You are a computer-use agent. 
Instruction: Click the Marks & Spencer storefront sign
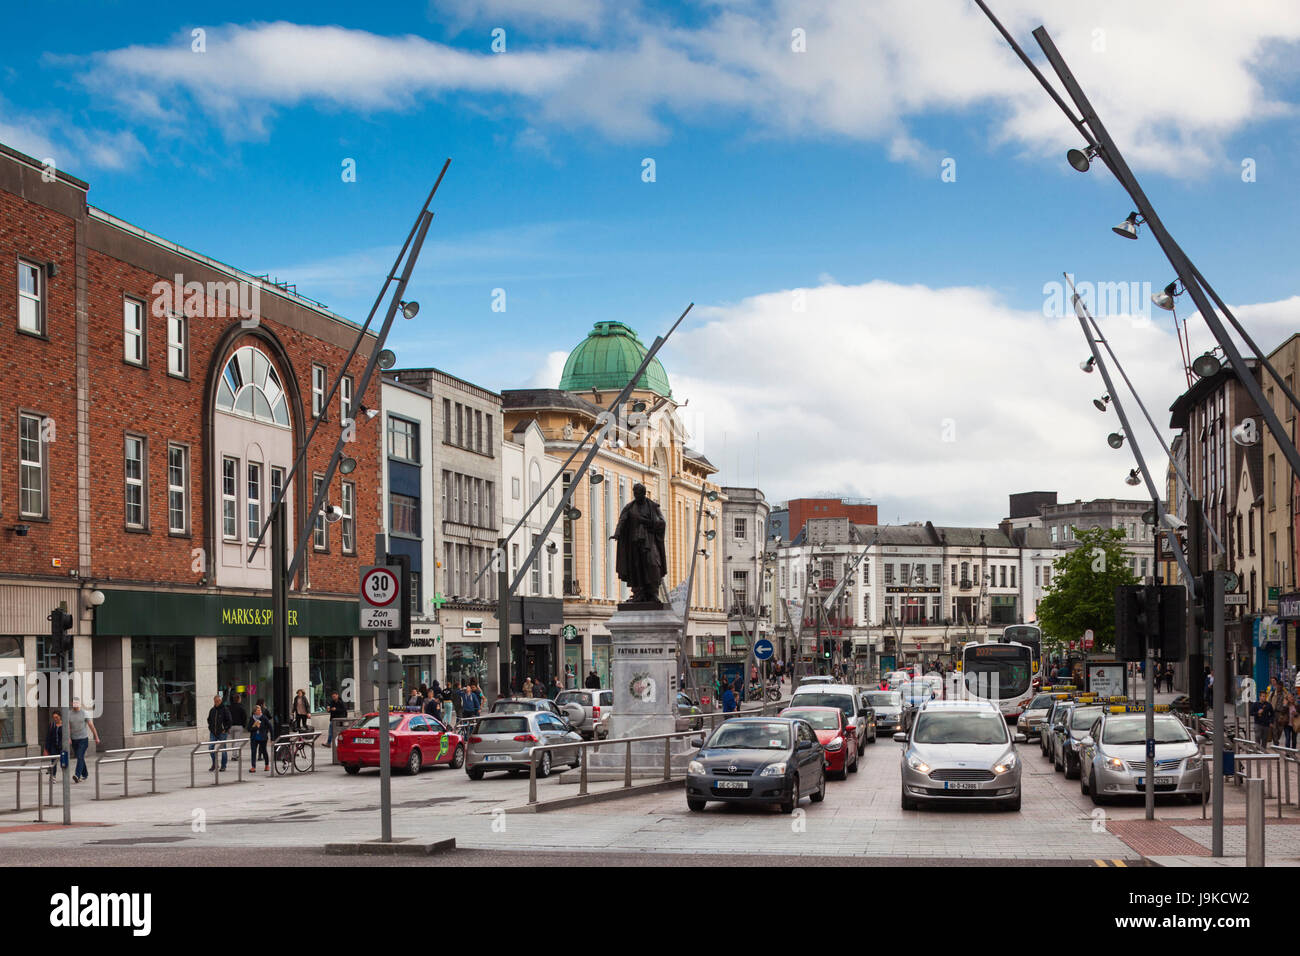(x=259, y=616)
